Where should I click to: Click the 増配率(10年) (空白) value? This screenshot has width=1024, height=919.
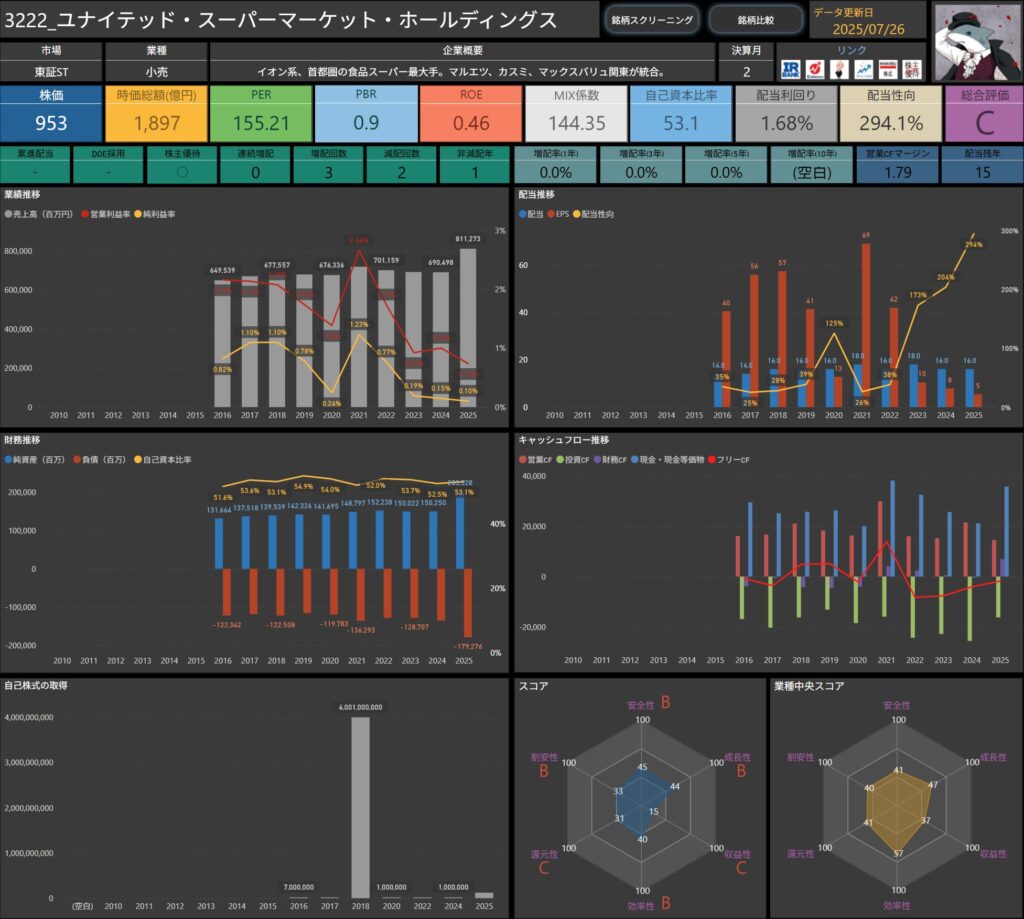point(812,172)
